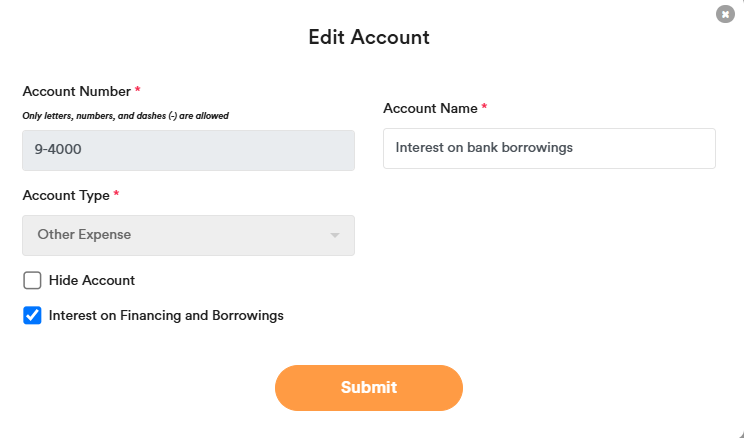This screenshot has height=438, width=744.
Task: Click the Account Type label
Action: 65,195
